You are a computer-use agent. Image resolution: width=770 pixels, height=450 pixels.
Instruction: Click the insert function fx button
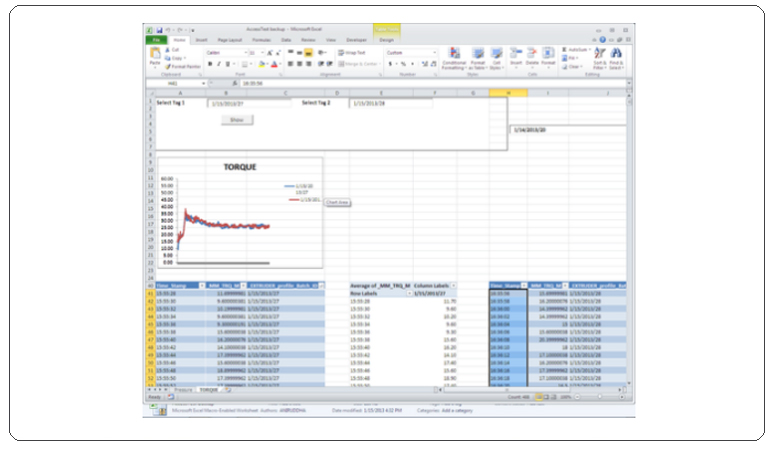[235, 84]
